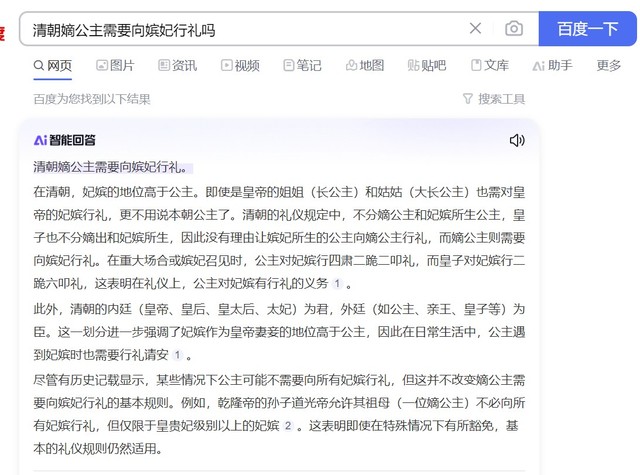Screen dimensions: 640x475
Task: Open citation 1 after 行礼请安
Action: pyautogui.click(x=177, y=355)
